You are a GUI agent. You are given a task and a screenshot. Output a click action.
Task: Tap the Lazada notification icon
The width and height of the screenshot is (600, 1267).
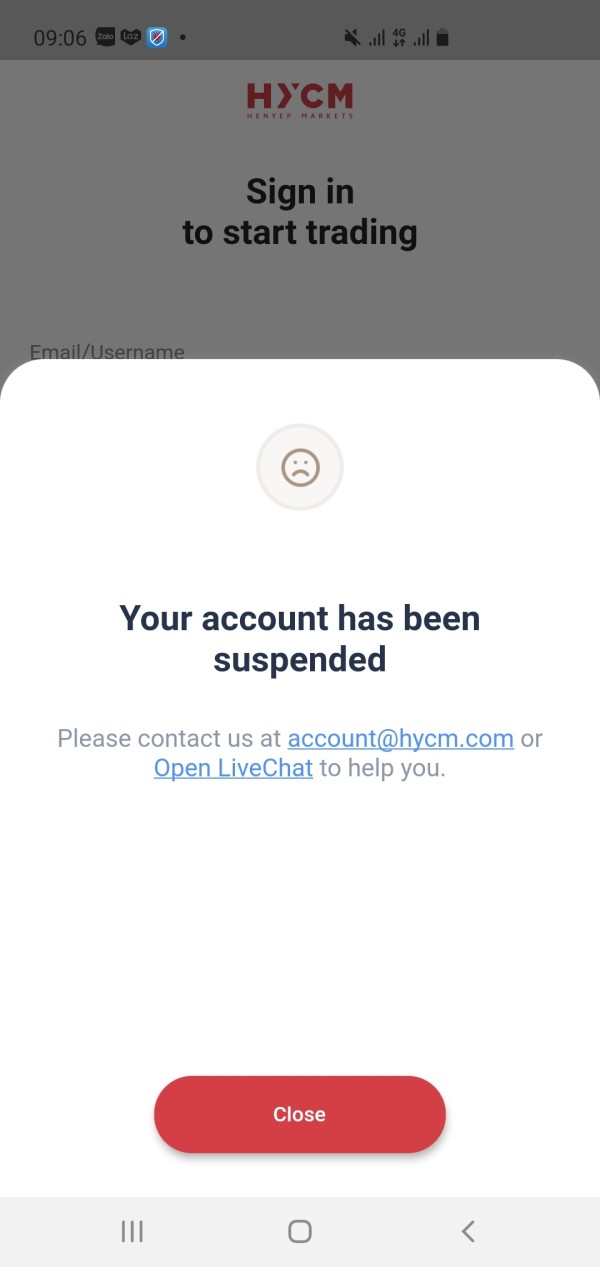click(x=131, y=38)
